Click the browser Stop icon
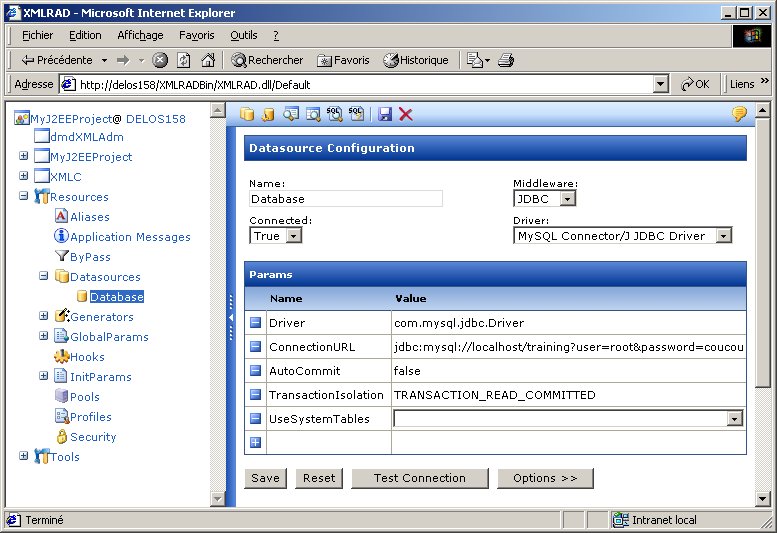Screen dimensions: 777x533 point(160,60)
